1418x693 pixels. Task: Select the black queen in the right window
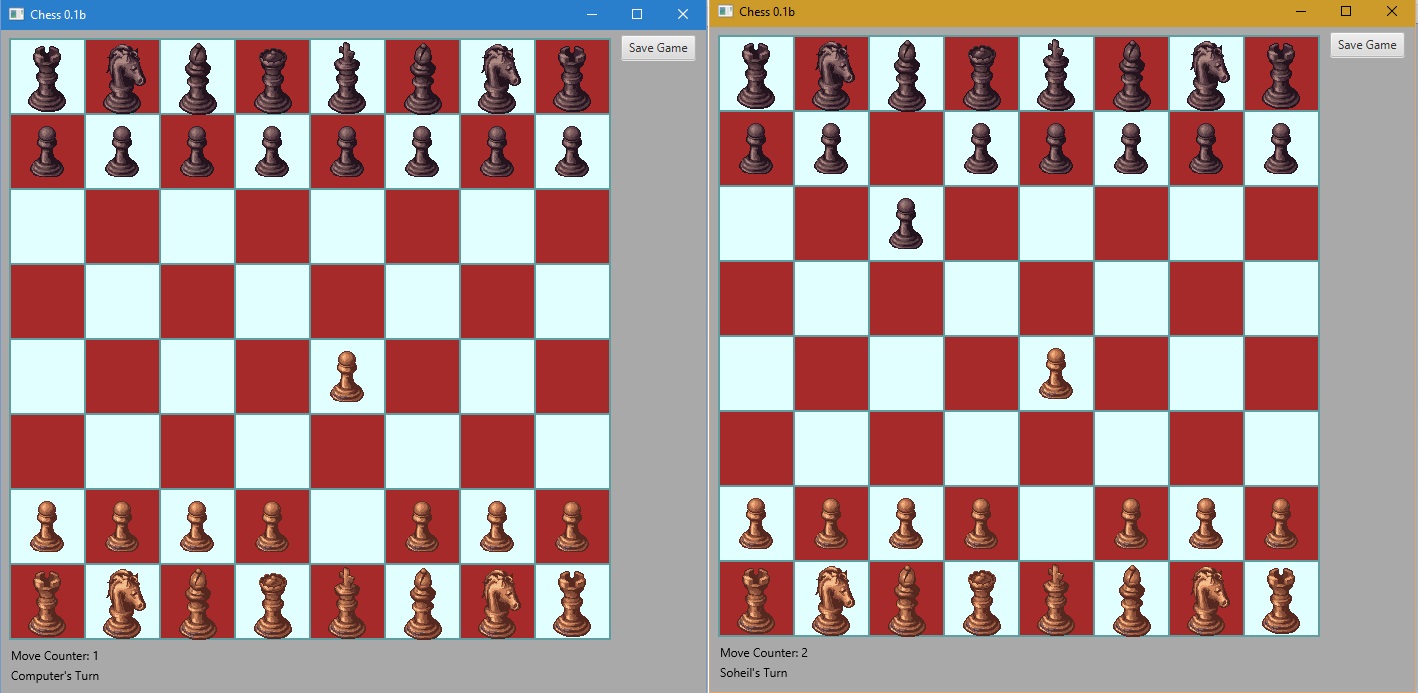[981, 75]
